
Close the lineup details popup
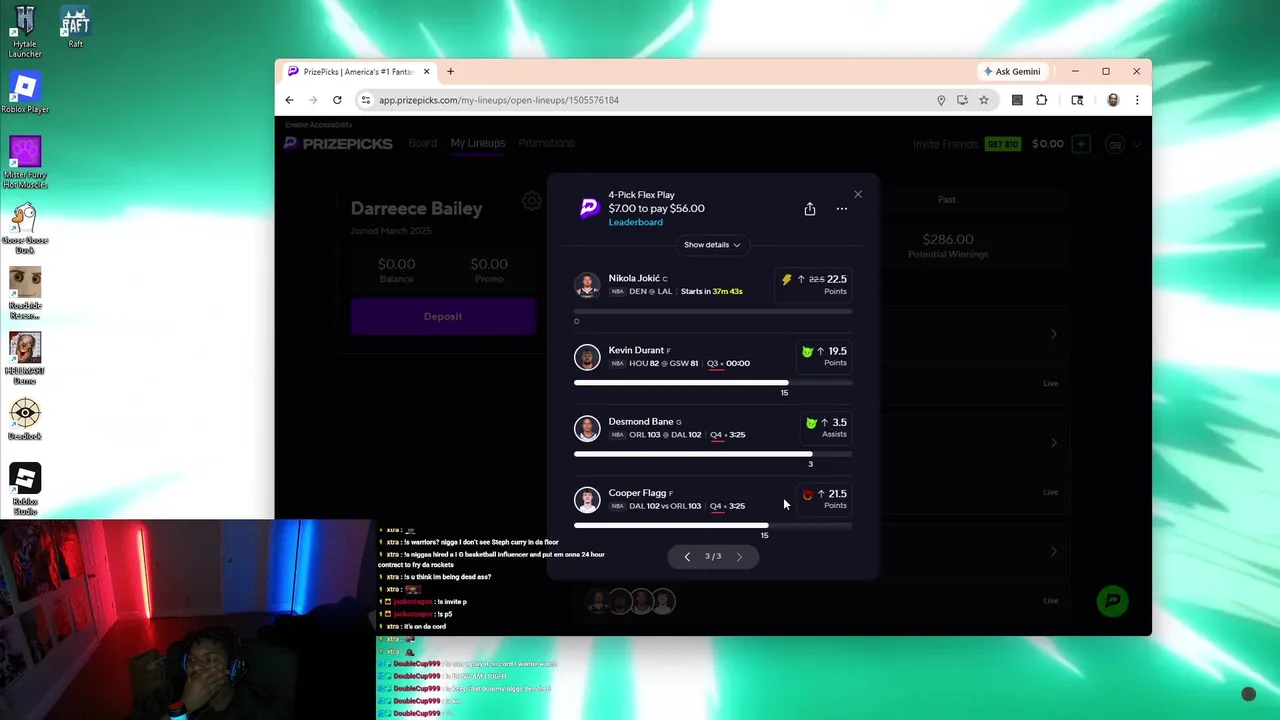point(857,194)
